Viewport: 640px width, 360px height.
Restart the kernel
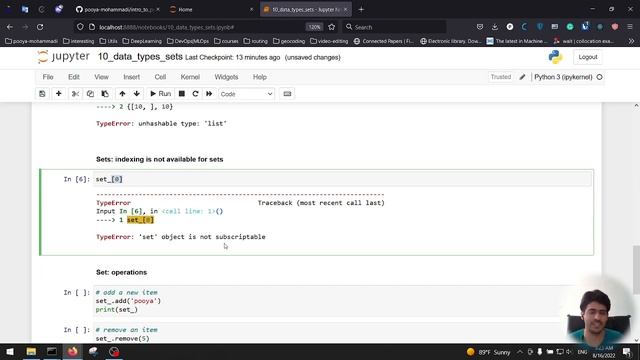[196, 94]
